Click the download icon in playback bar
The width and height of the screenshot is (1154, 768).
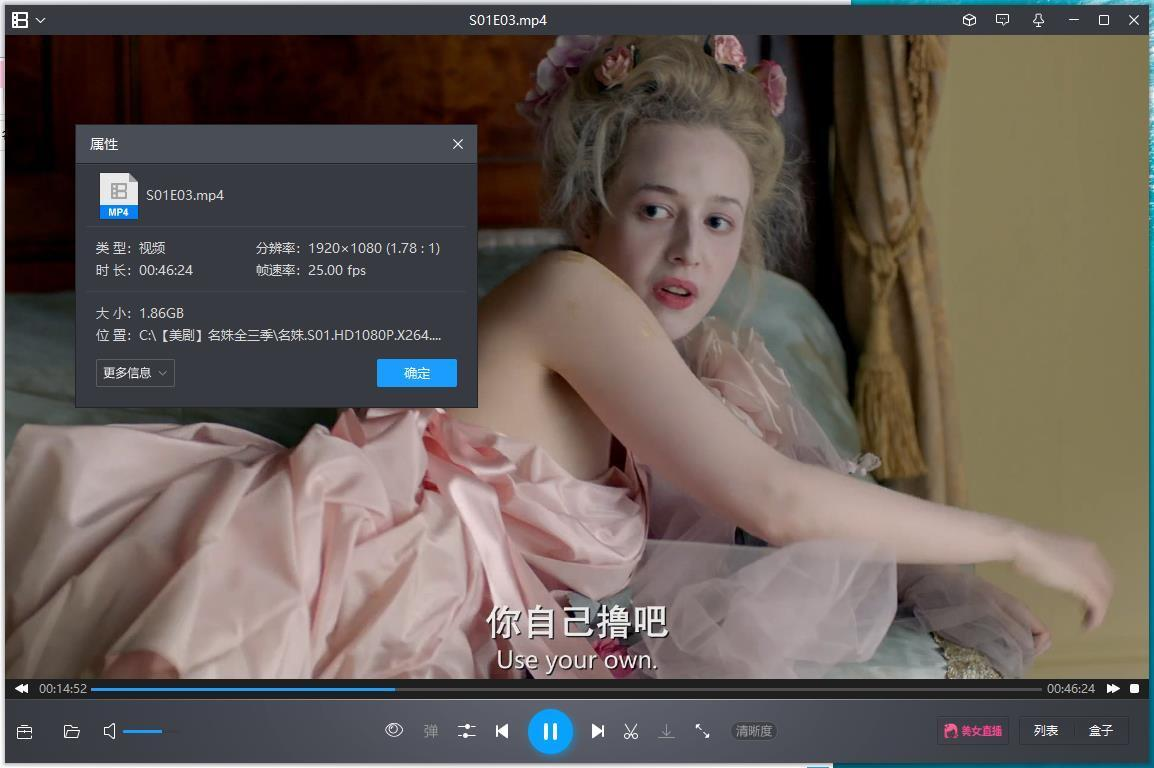(666, 731)
